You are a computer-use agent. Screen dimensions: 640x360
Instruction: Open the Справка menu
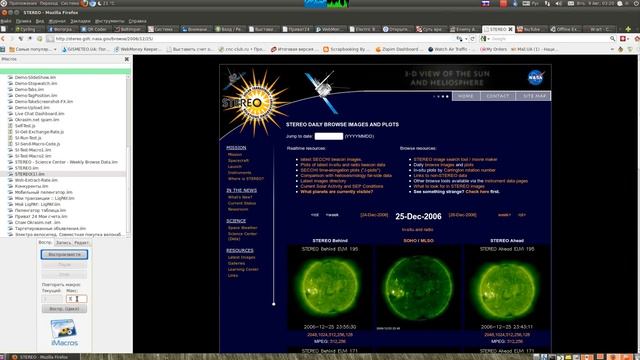[138, 21]
